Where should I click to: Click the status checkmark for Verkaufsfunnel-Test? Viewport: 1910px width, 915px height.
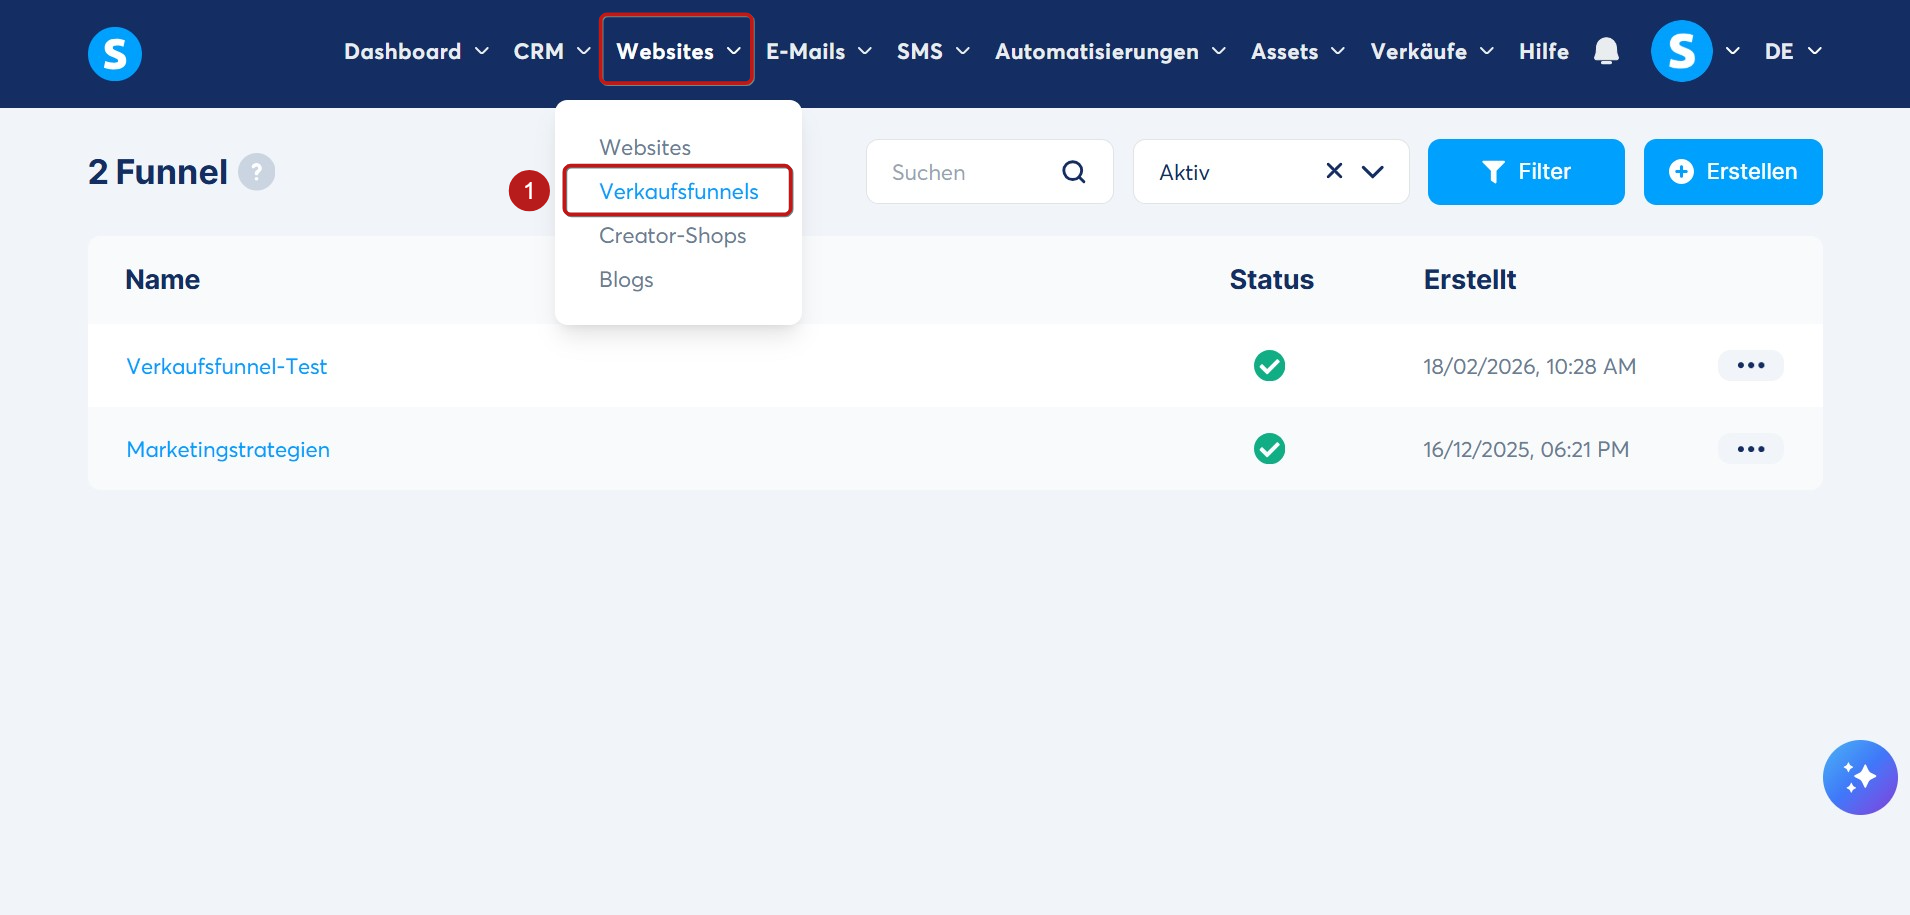(x=1270, y=366)
